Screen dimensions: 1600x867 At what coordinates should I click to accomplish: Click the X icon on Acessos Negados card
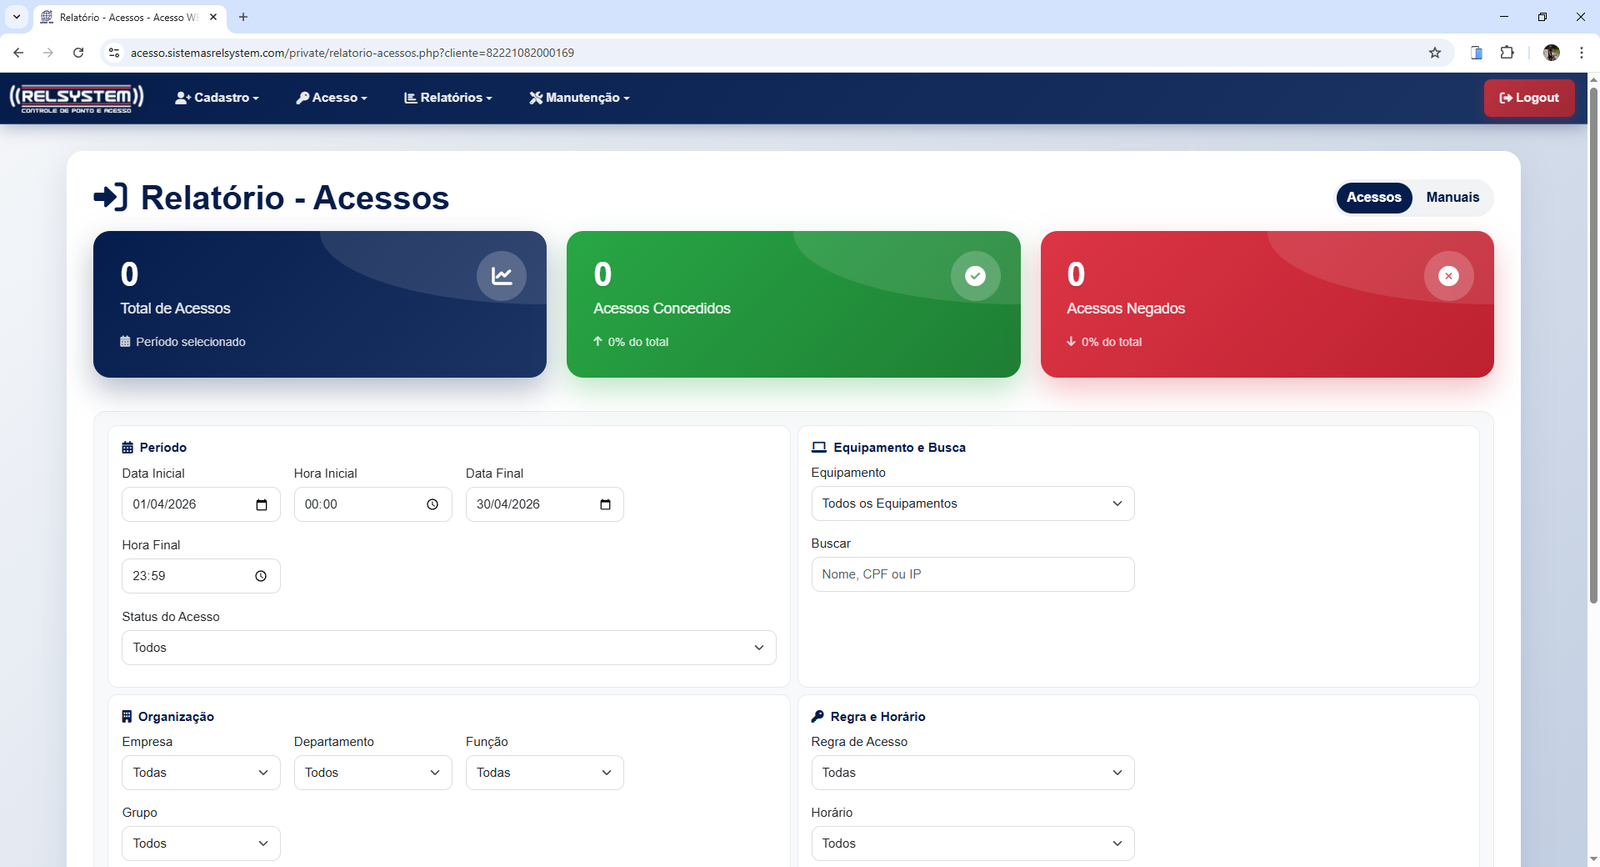pos(1448,276)
